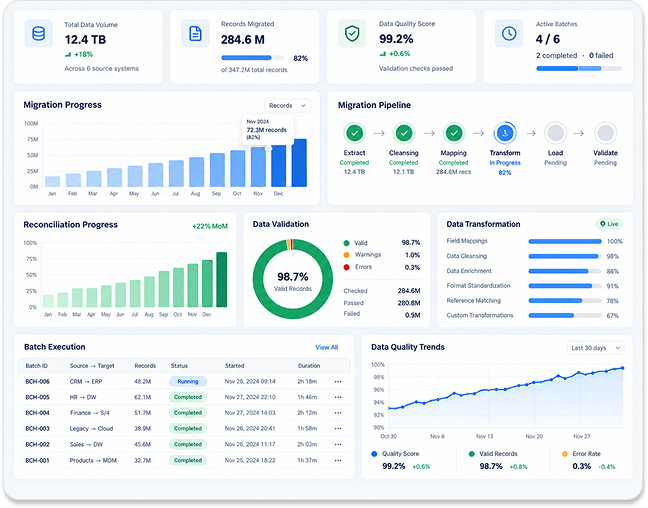Click the Records column header
This screenshot has width=648, height=508.
(x=145, y=366)
